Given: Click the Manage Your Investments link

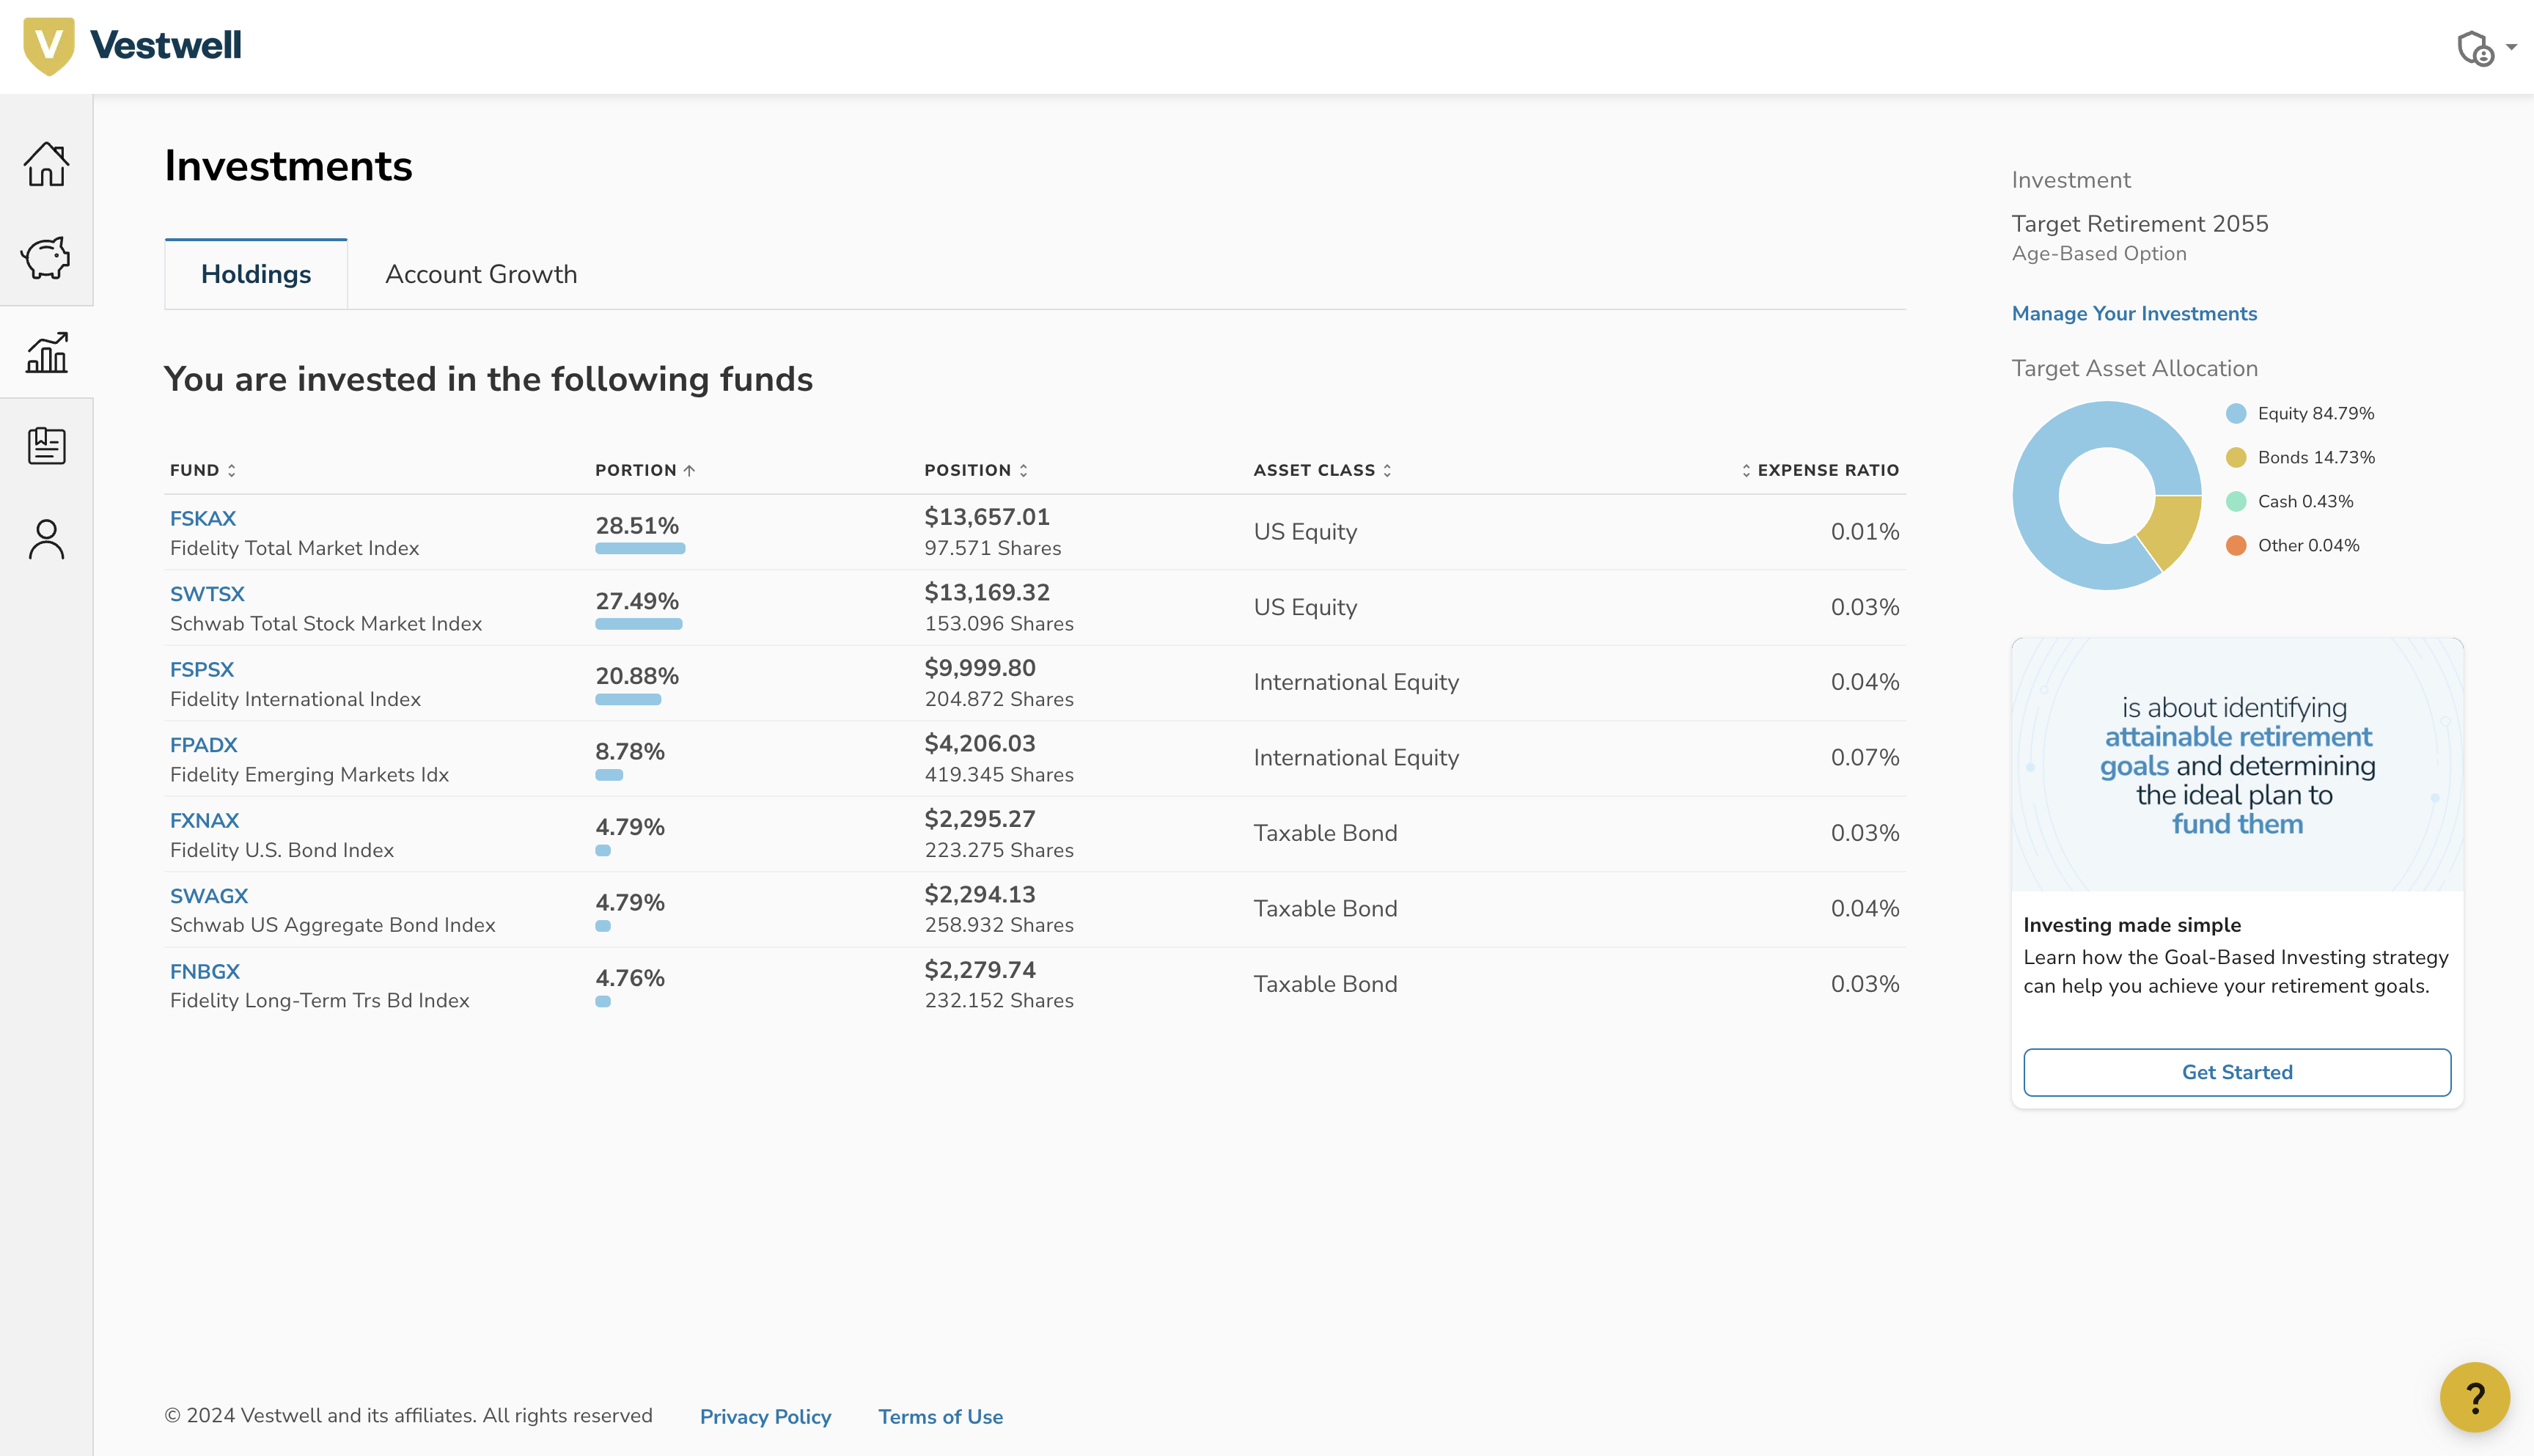Looking at the screenshot, I should tap(2134, 313).
